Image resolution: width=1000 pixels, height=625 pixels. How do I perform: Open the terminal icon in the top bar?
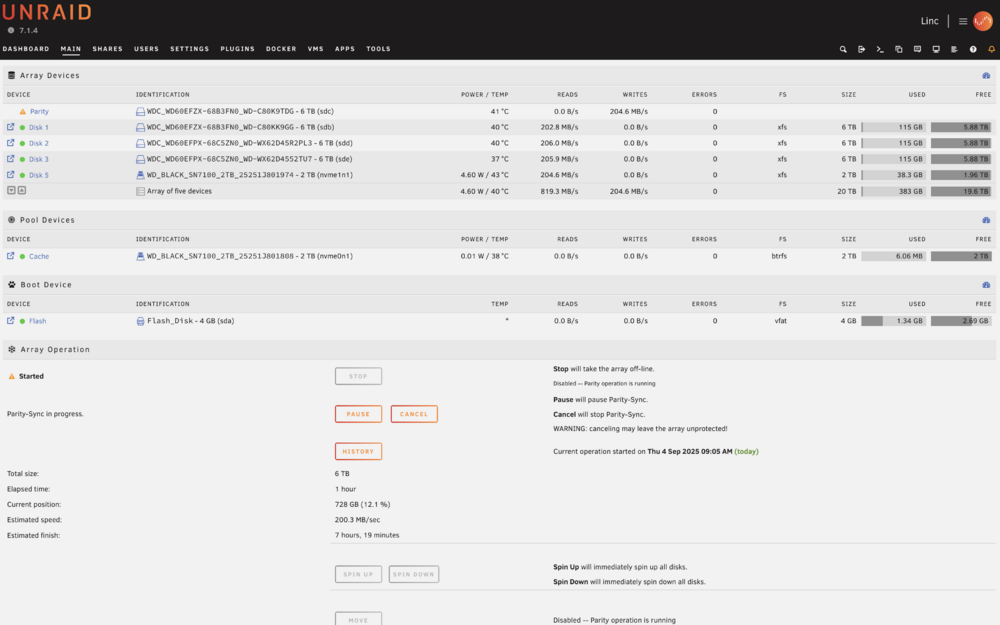coord(880,49)
